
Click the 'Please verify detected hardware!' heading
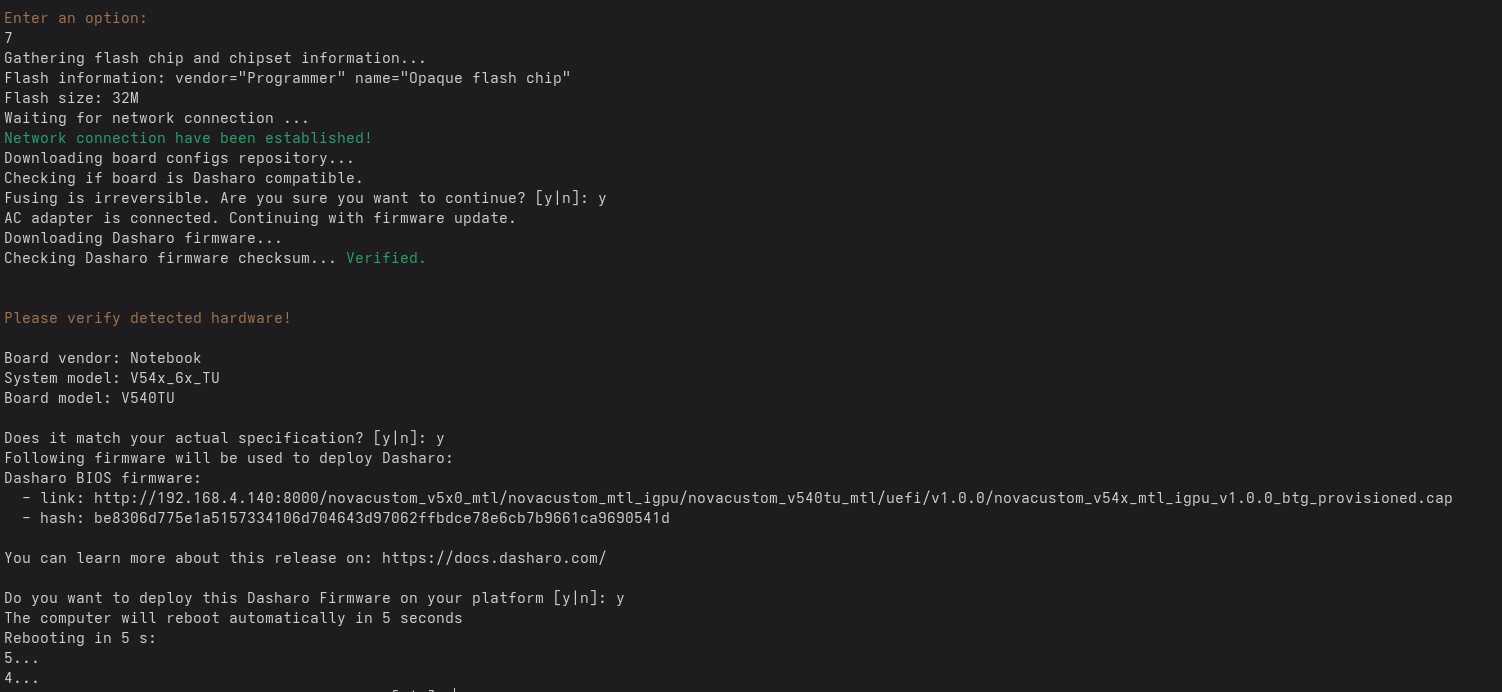(x=148, y=318)
